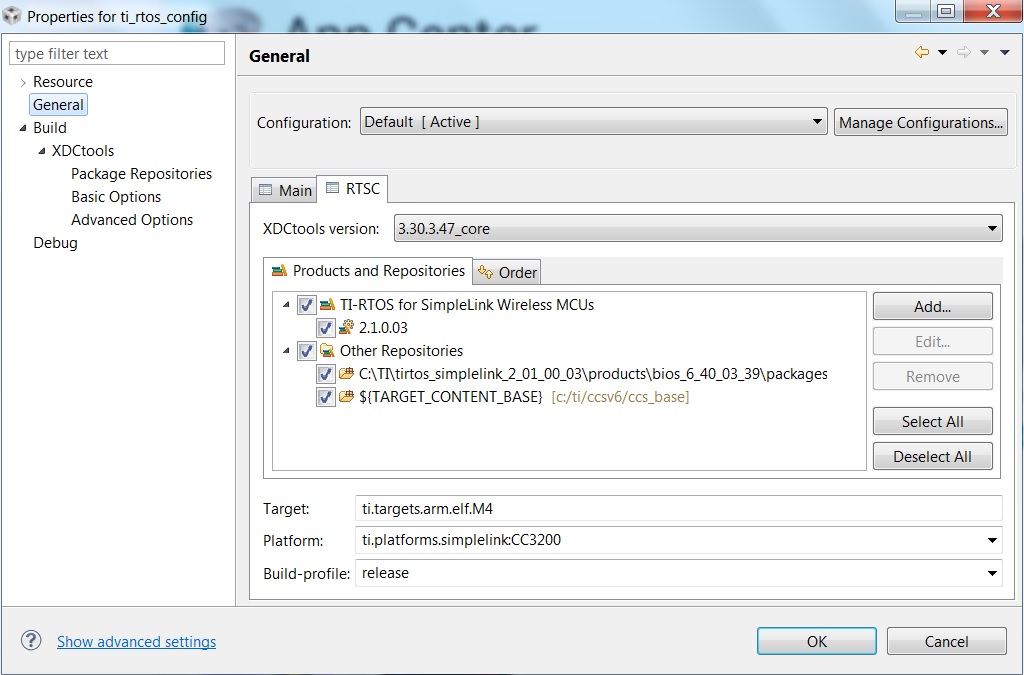Toggle the Other Repositories checkbox
This screenshot has height=675, width=1024.
(306, 351)
